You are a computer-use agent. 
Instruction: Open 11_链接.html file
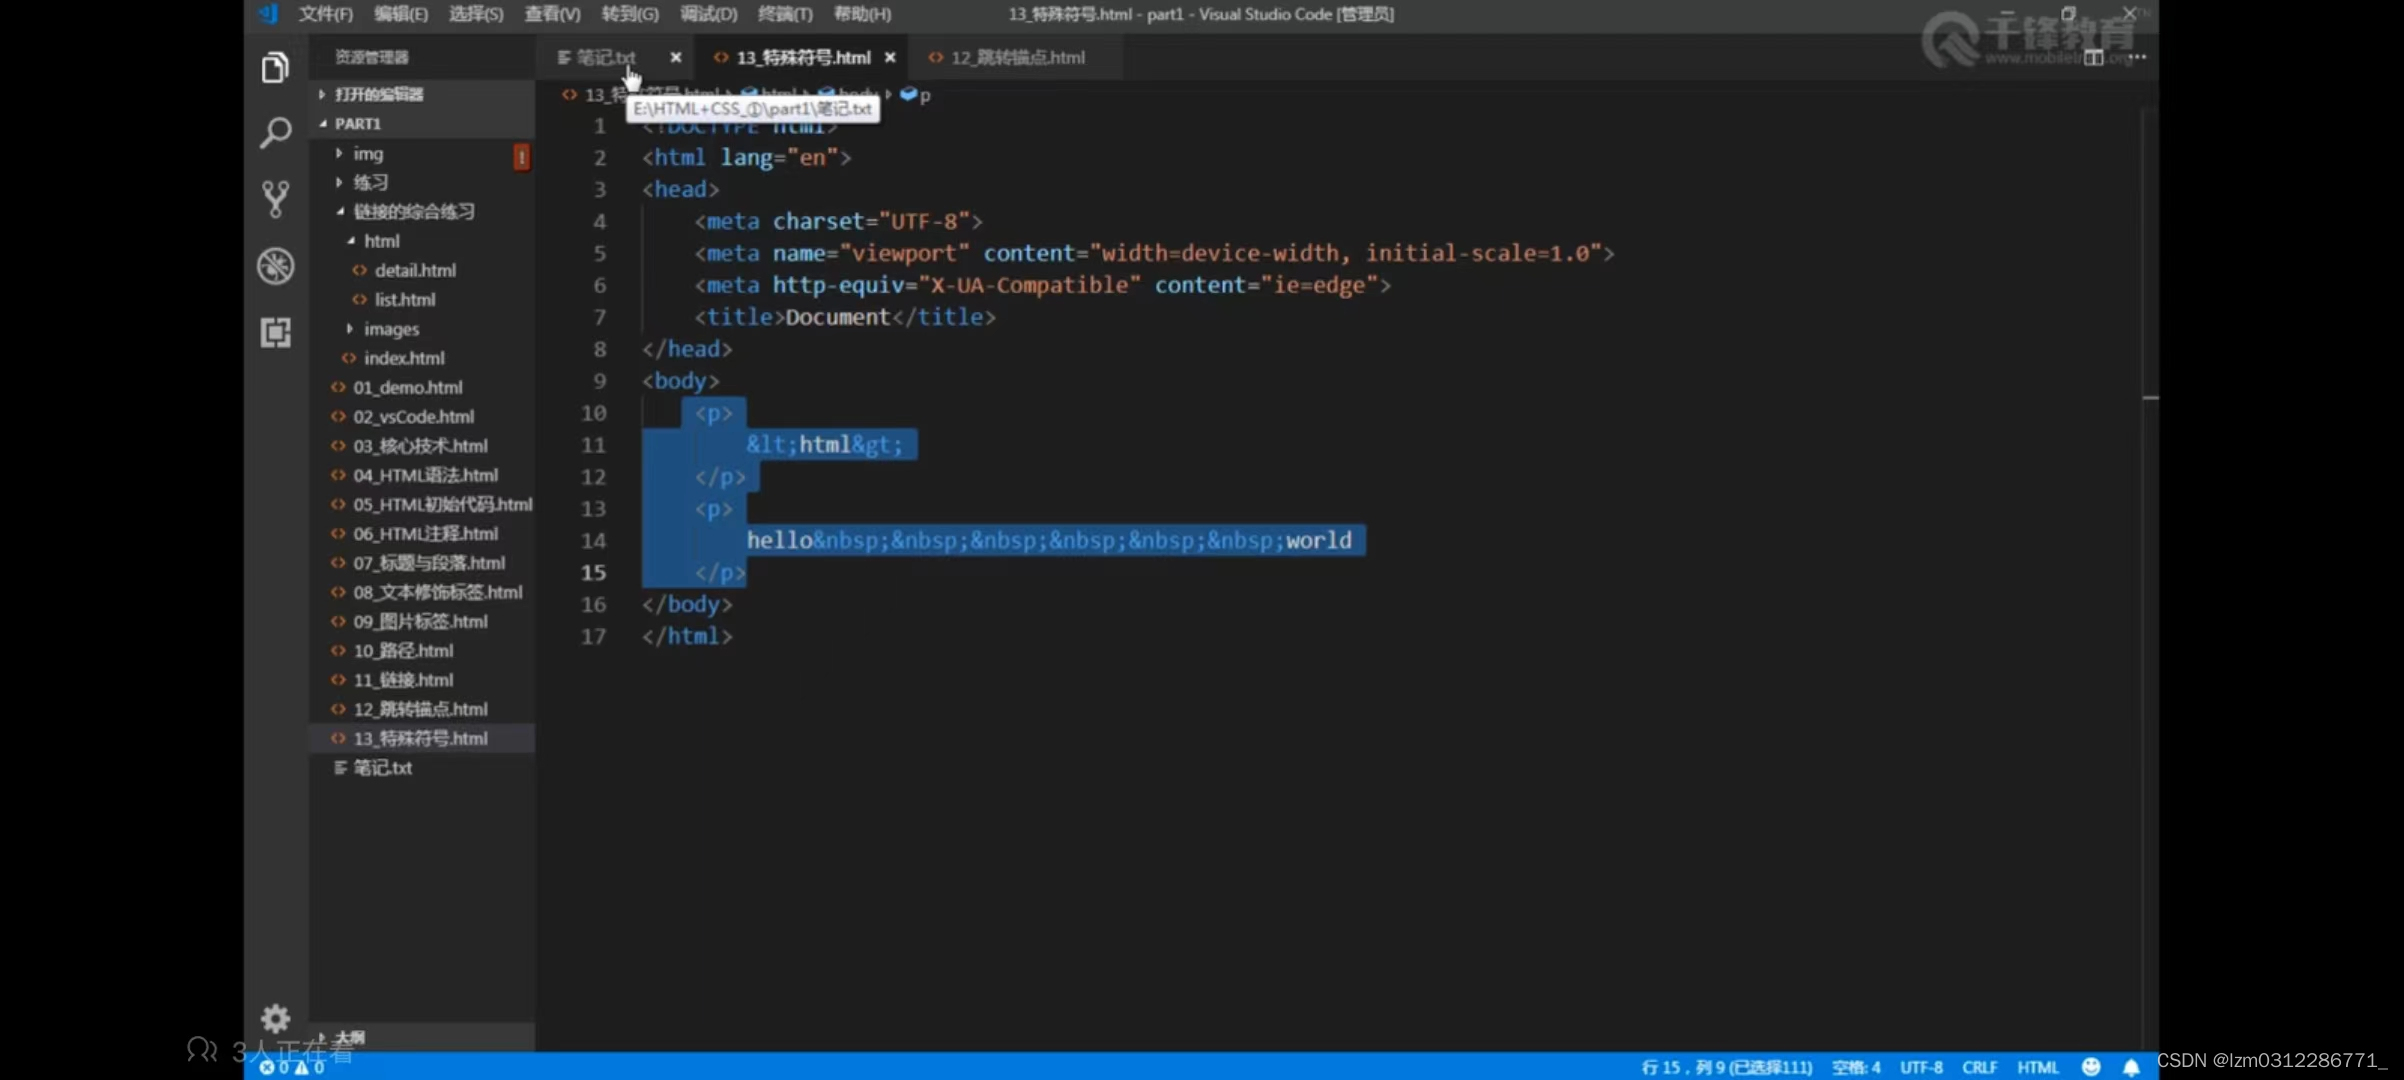pos(422,679)
